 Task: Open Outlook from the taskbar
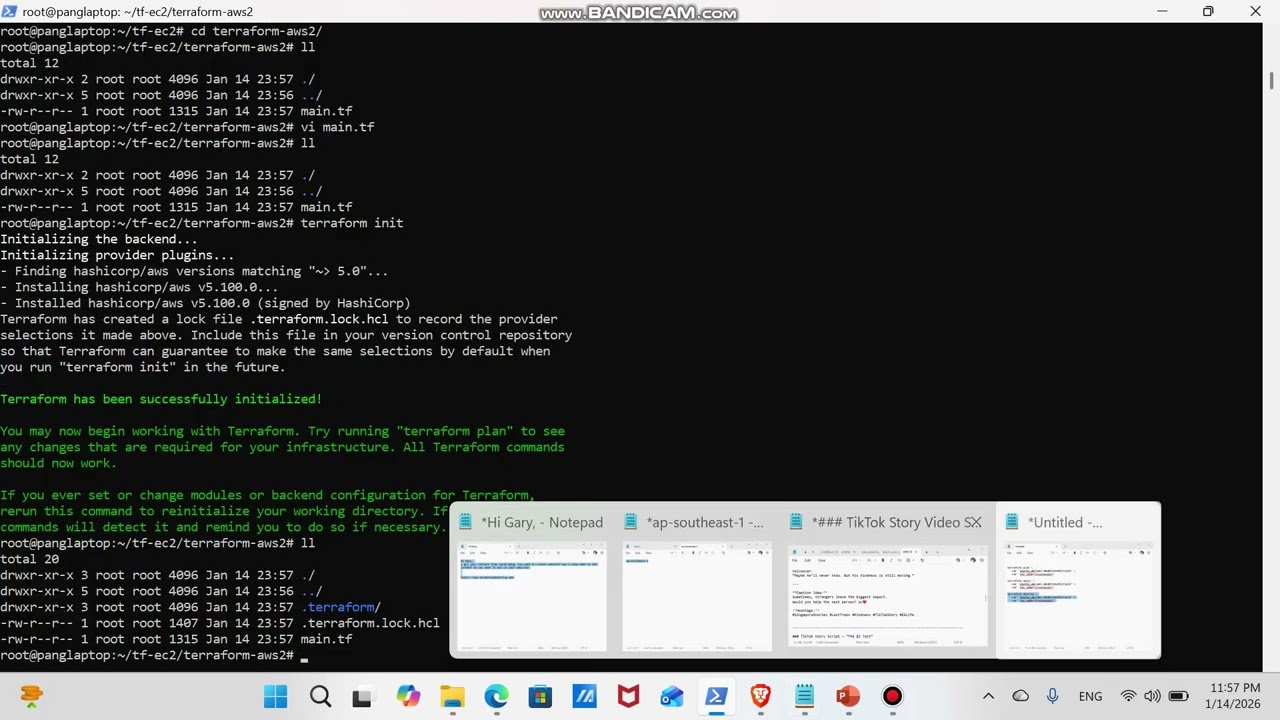(672, 696)
